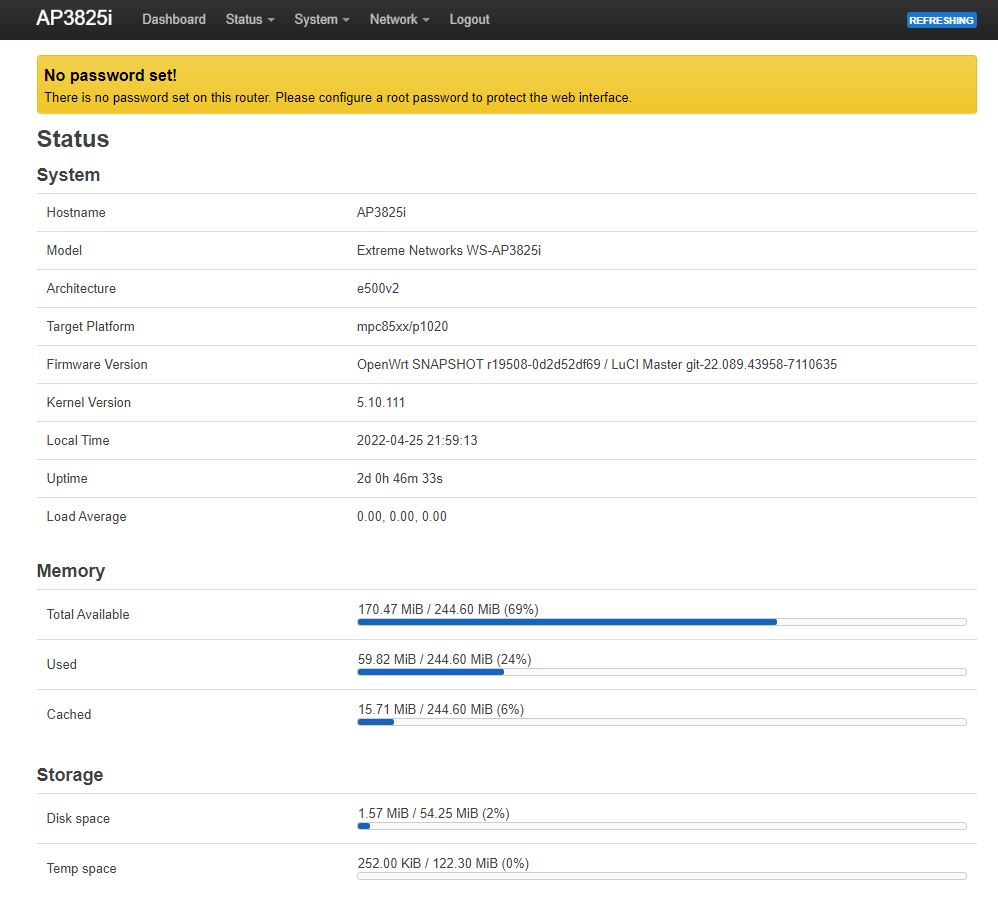The height and width of the screenshot is (903, 998).
Task: Log out via the Logout link
Action: 469,19
